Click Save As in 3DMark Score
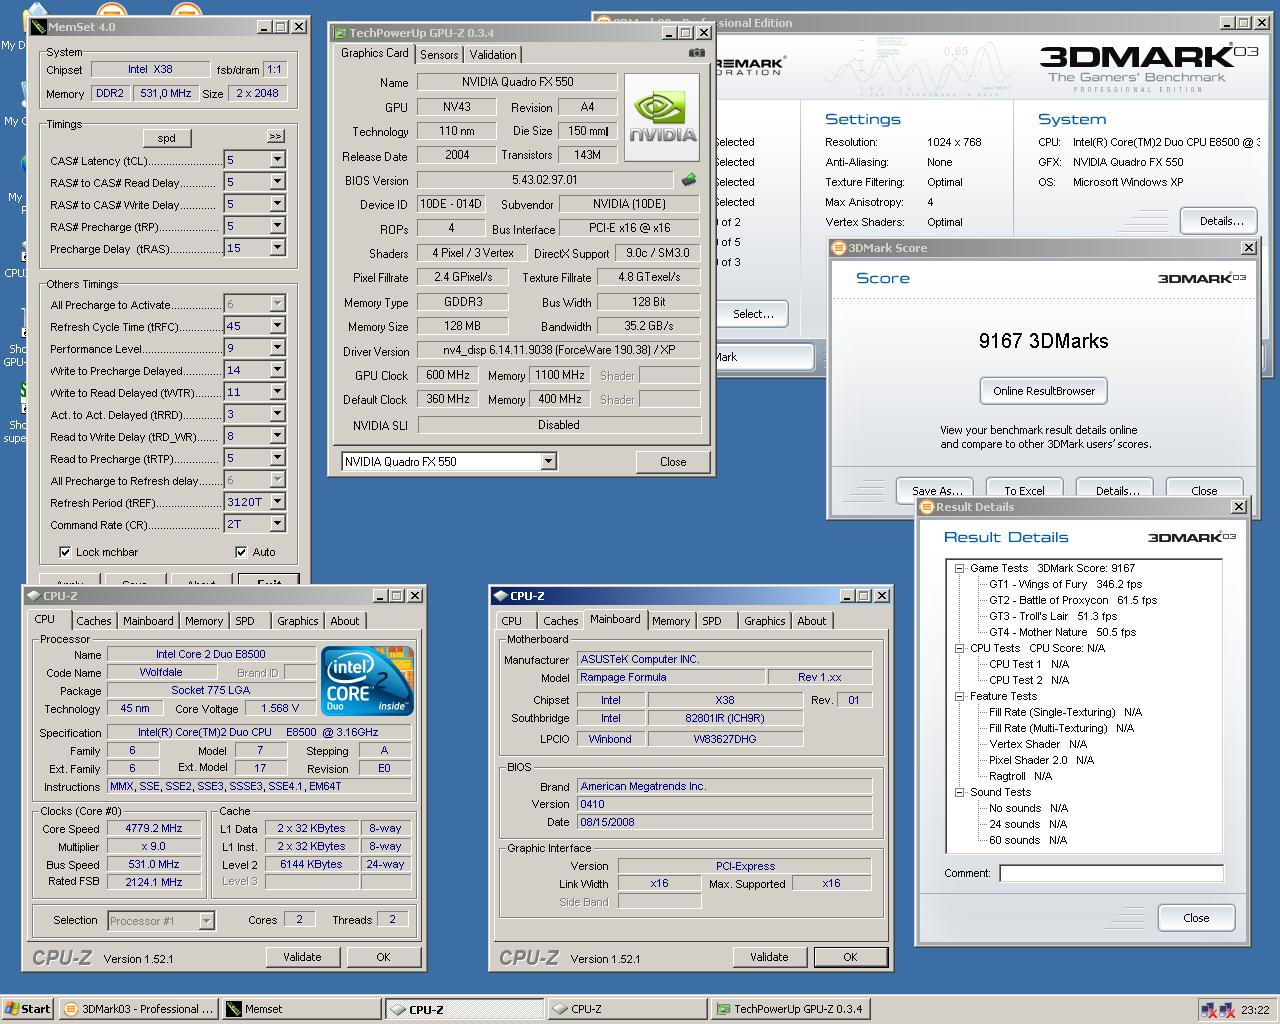Image resolution: width=1280 pixels, height=1024 pixels. click(x=937, y=490)
